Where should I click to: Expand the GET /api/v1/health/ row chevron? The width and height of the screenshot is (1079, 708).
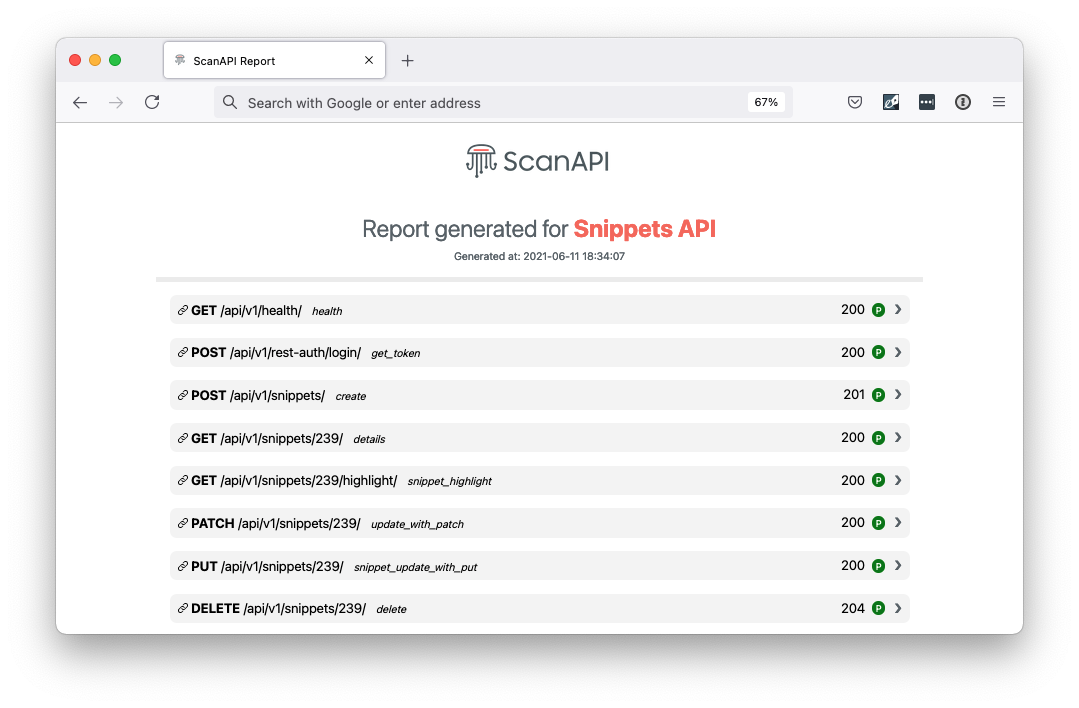pos(898,310)
